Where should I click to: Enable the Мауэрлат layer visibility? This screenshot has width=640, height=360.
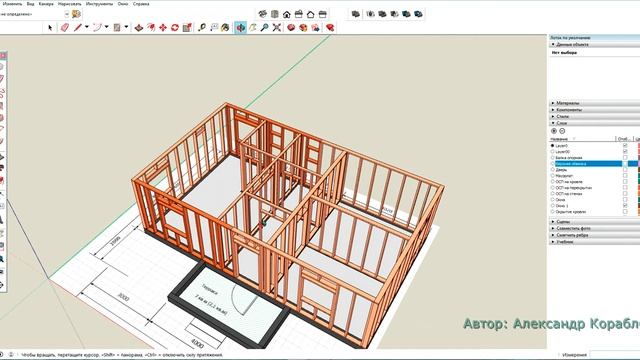point(625,176)
